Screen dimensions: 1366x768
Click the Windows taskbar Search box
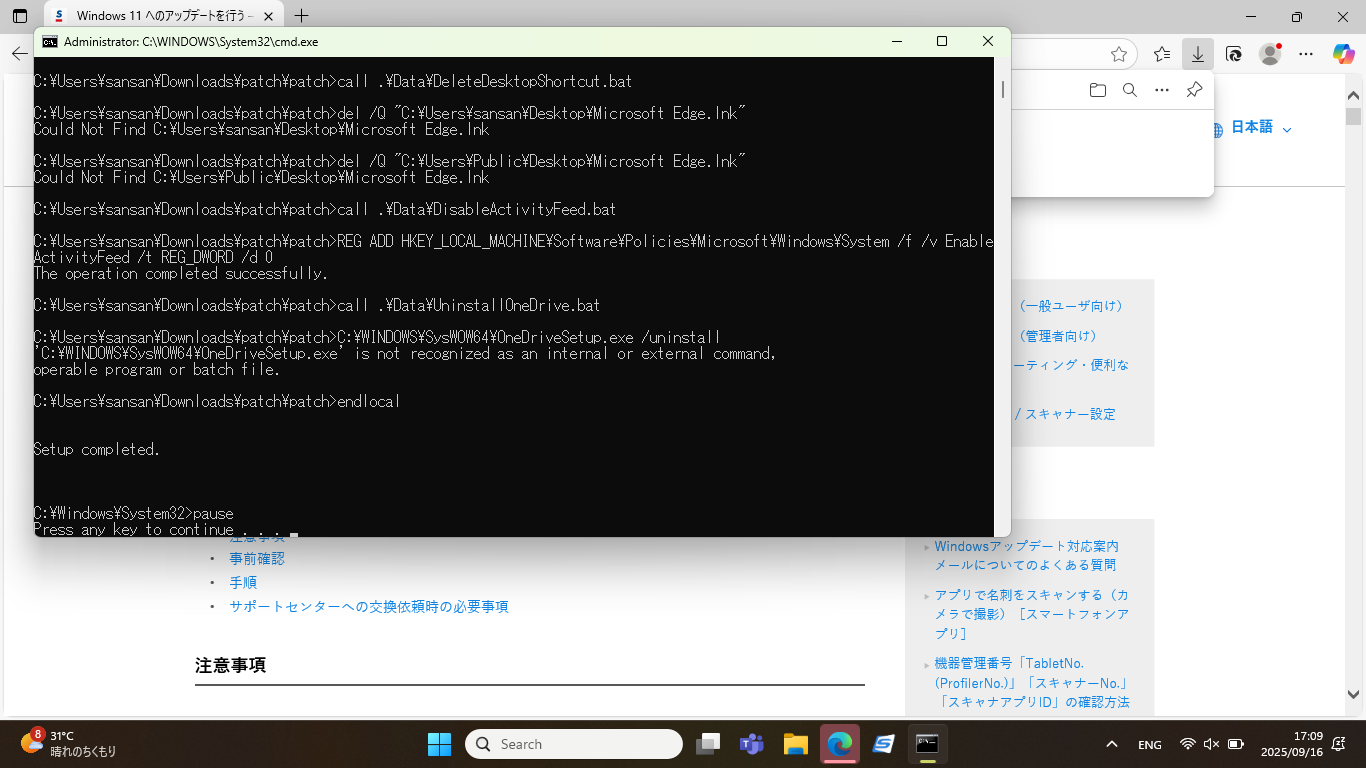coord(574,744)
